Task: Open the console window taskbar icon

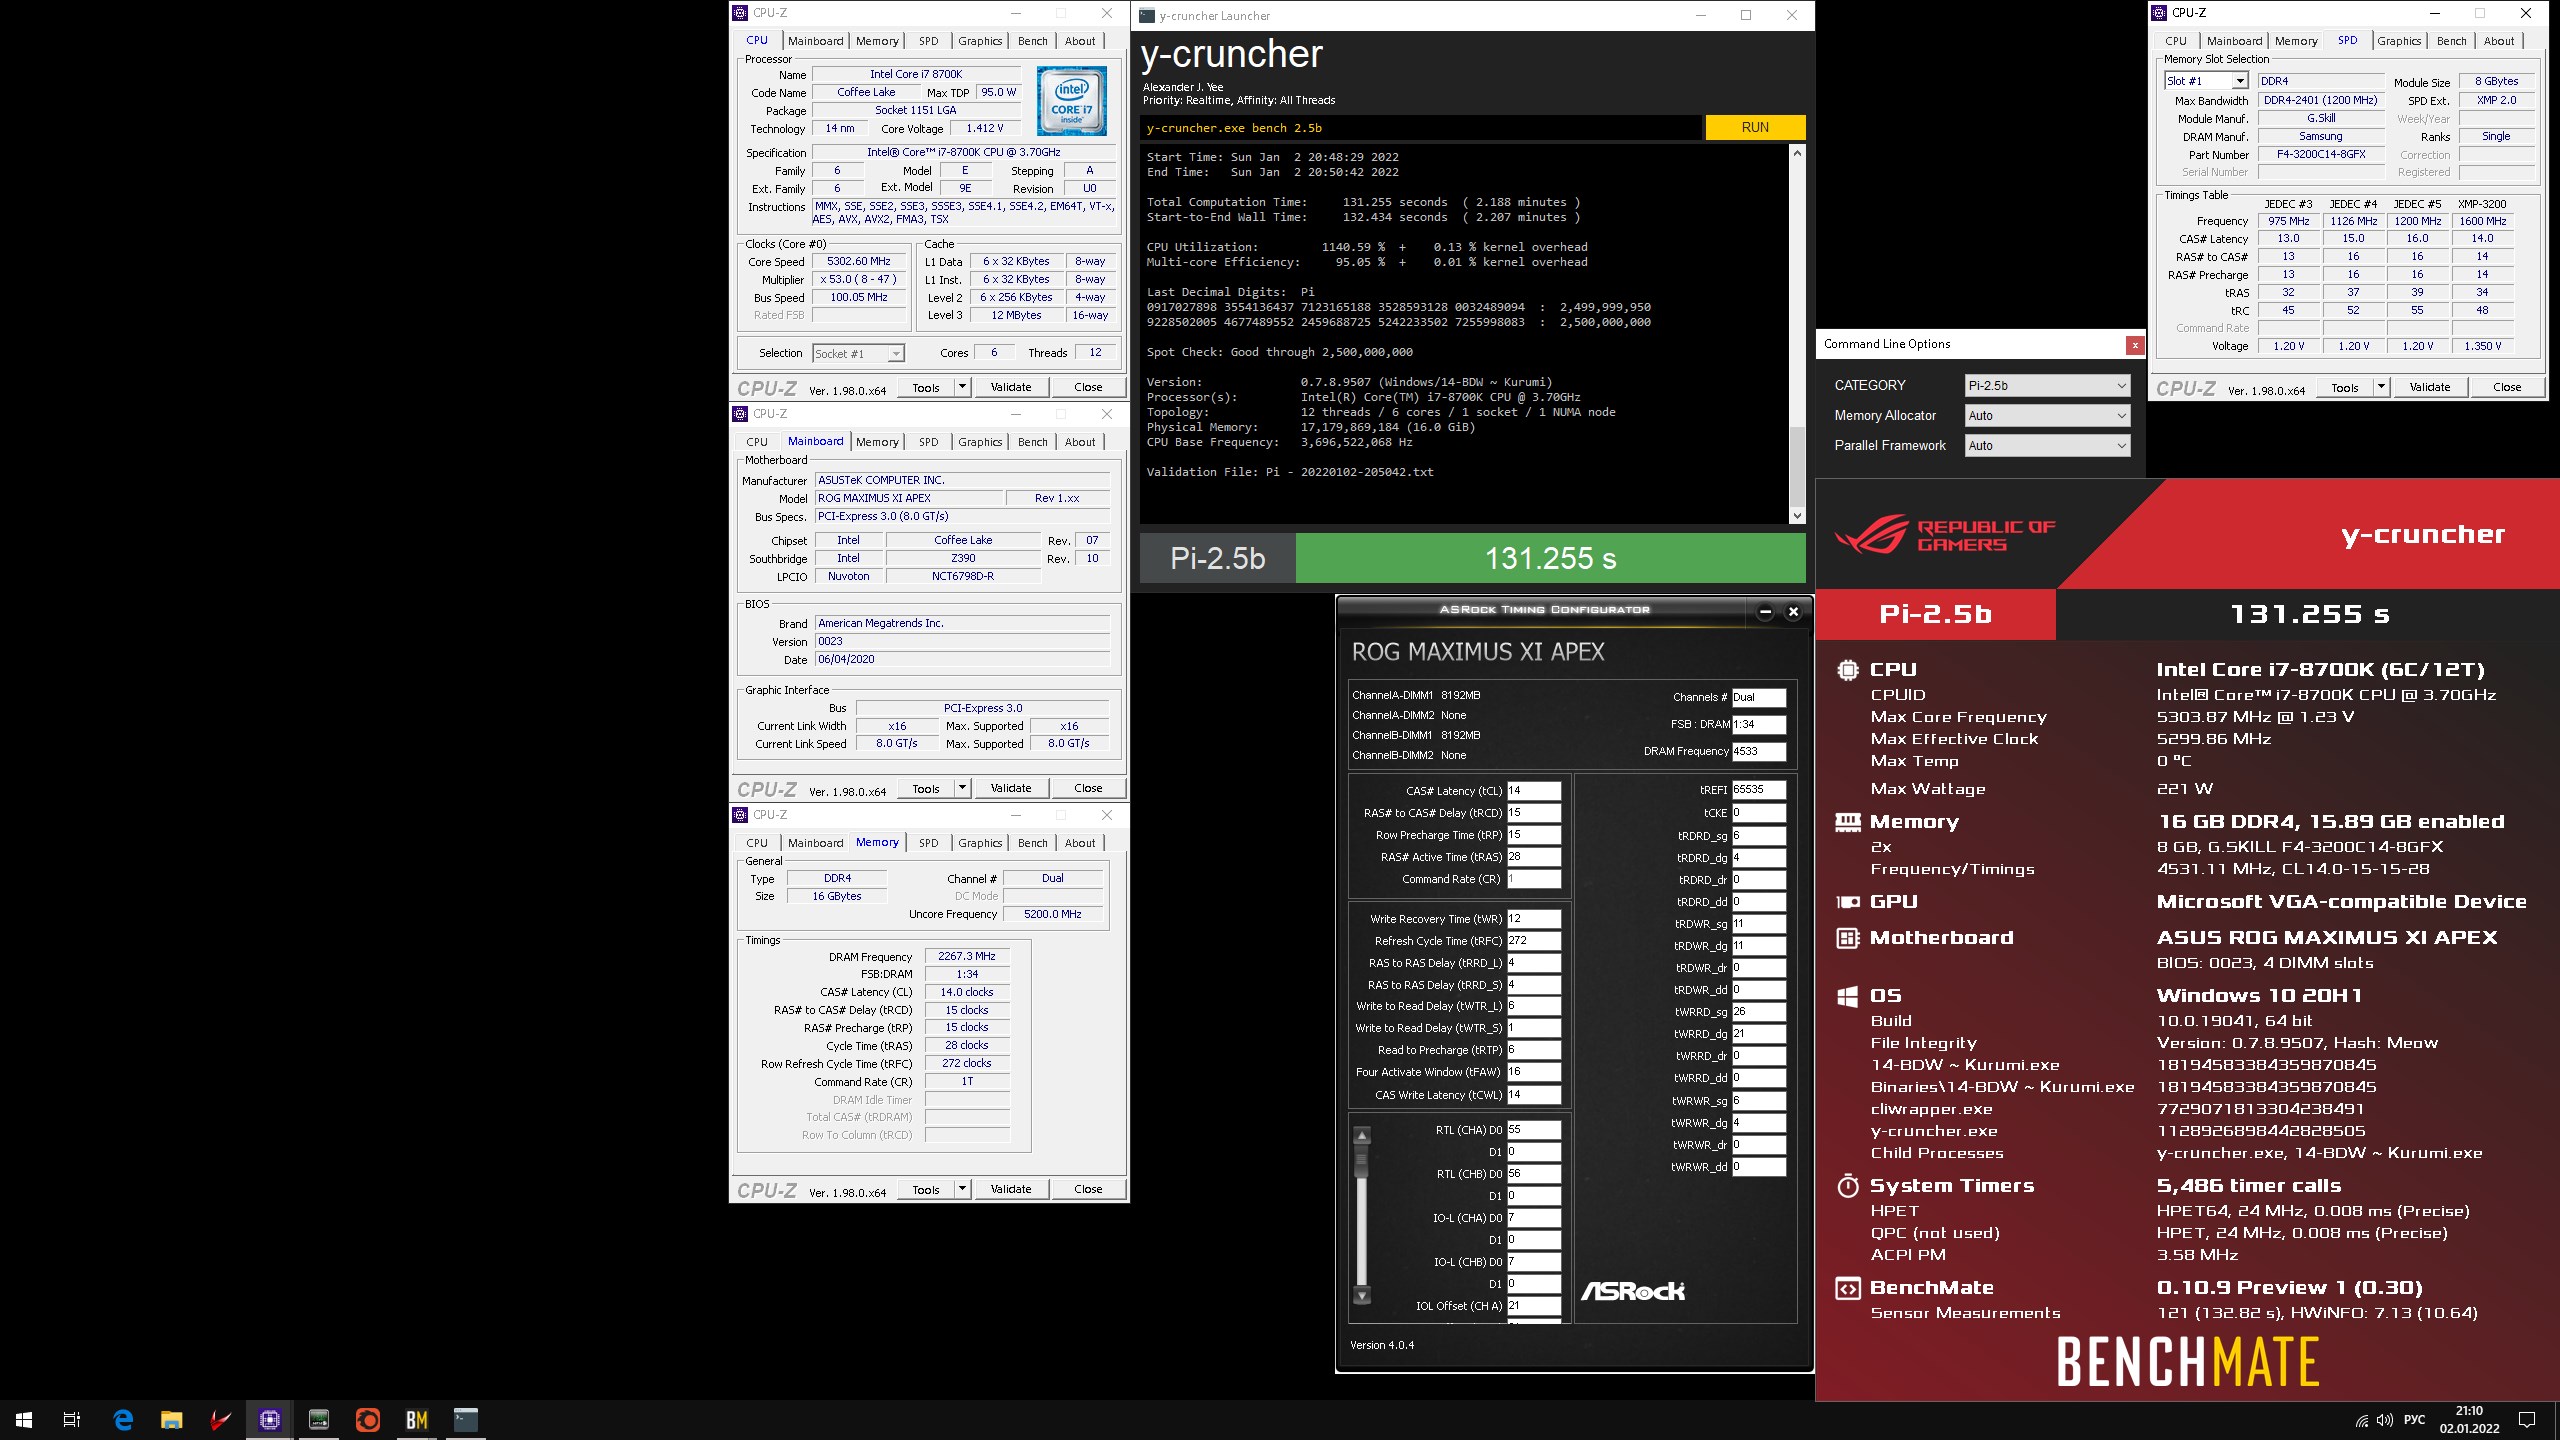Action: tap(466, 1419)
